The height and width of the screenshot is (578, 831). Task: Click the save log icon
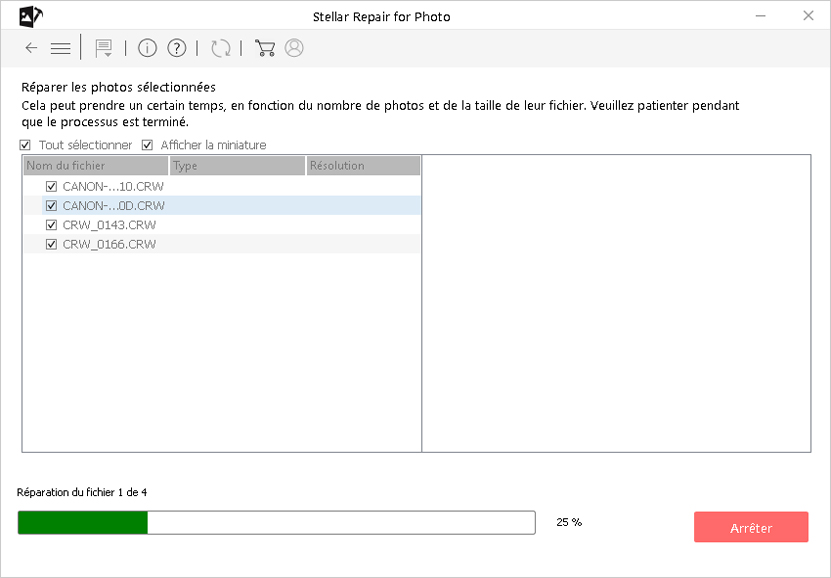(102, 48)
